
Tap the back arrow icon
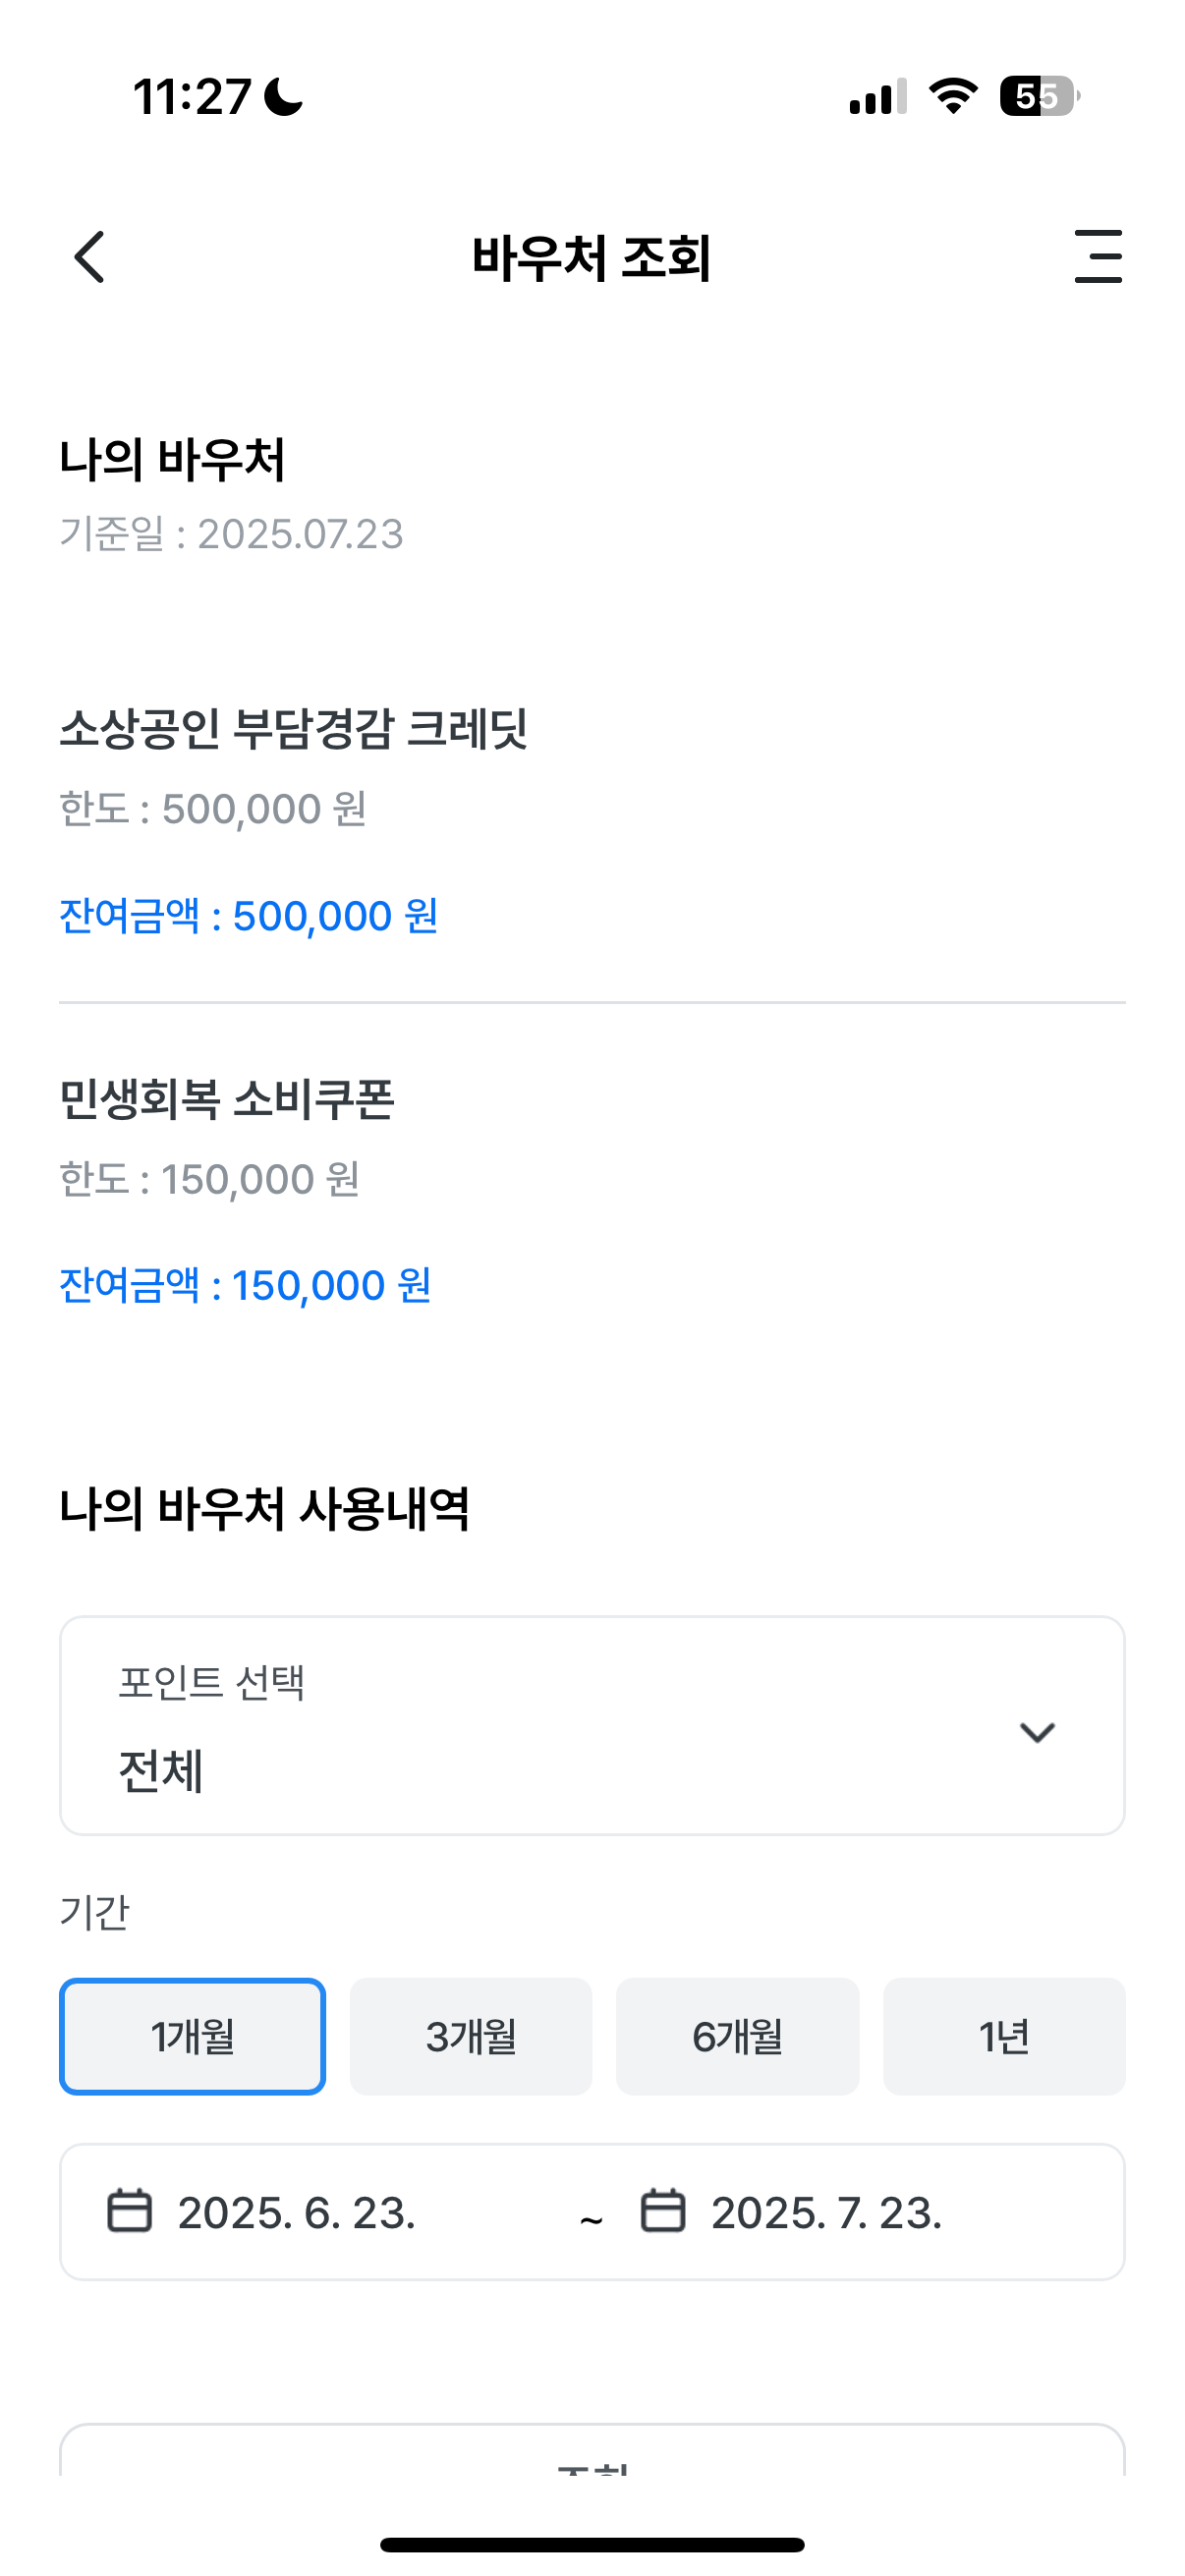89,257
